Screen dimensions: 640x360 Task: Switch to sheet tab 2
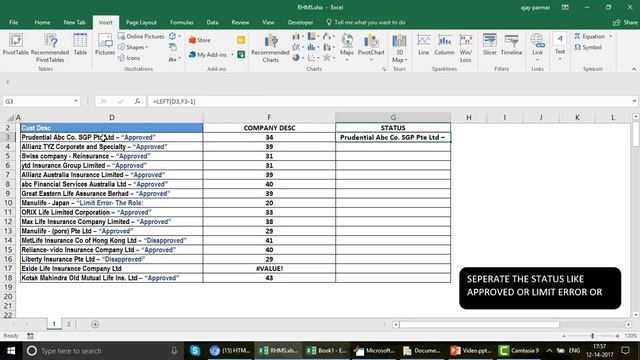point(69,324)
